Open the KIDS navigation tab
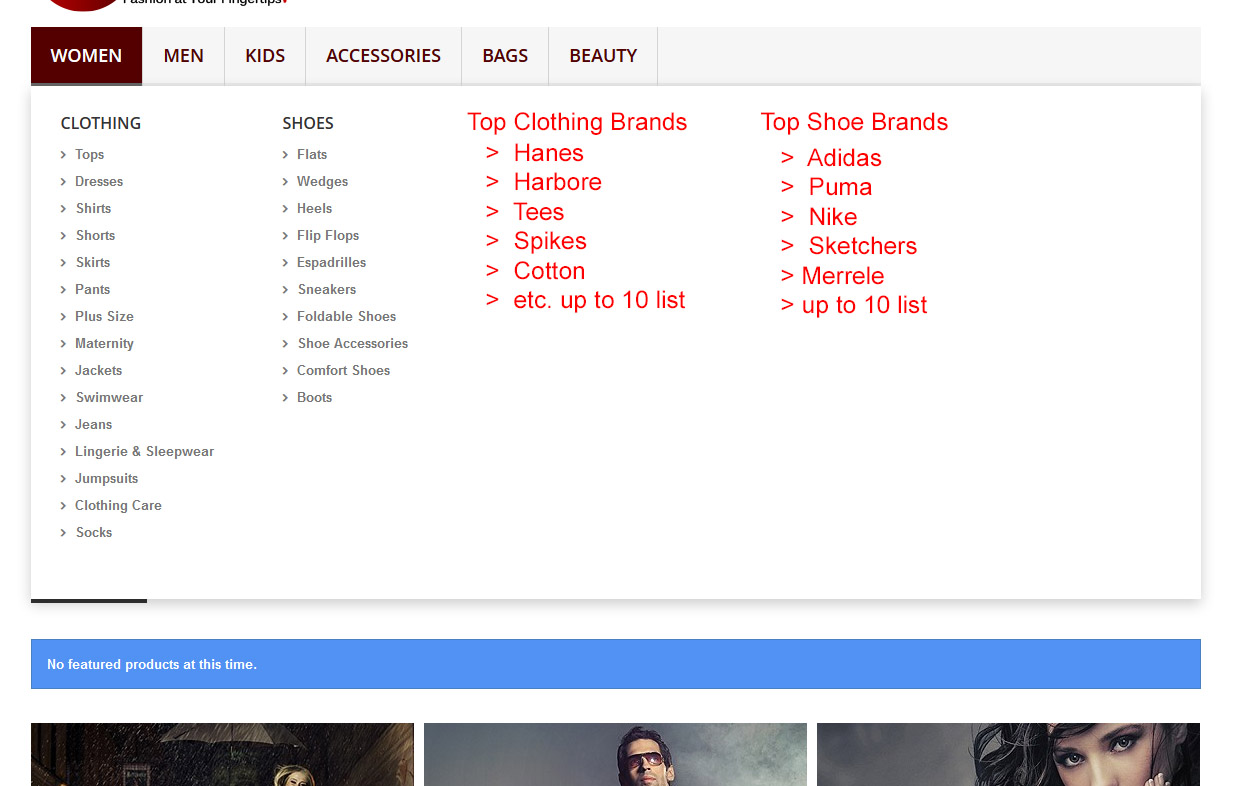The image size is (1252, 786). [x=265, y=56]
